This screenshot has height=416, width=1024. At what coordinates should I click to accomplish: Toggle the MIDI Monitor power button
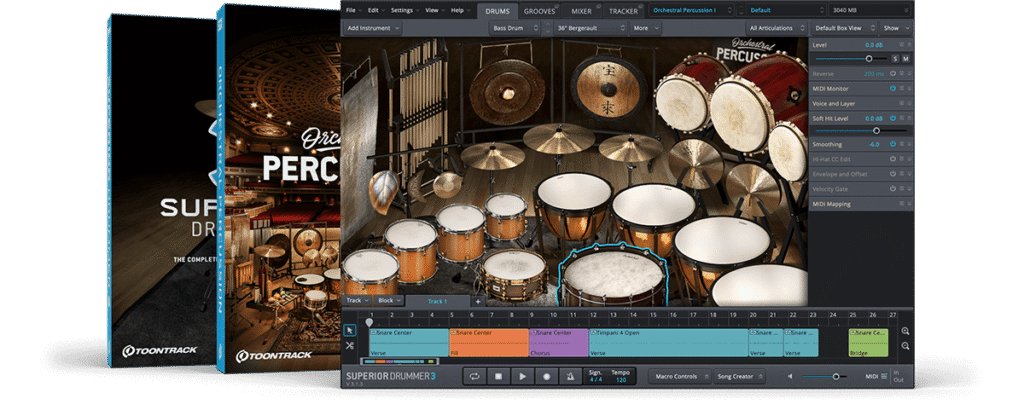click(x=893, y=88)
